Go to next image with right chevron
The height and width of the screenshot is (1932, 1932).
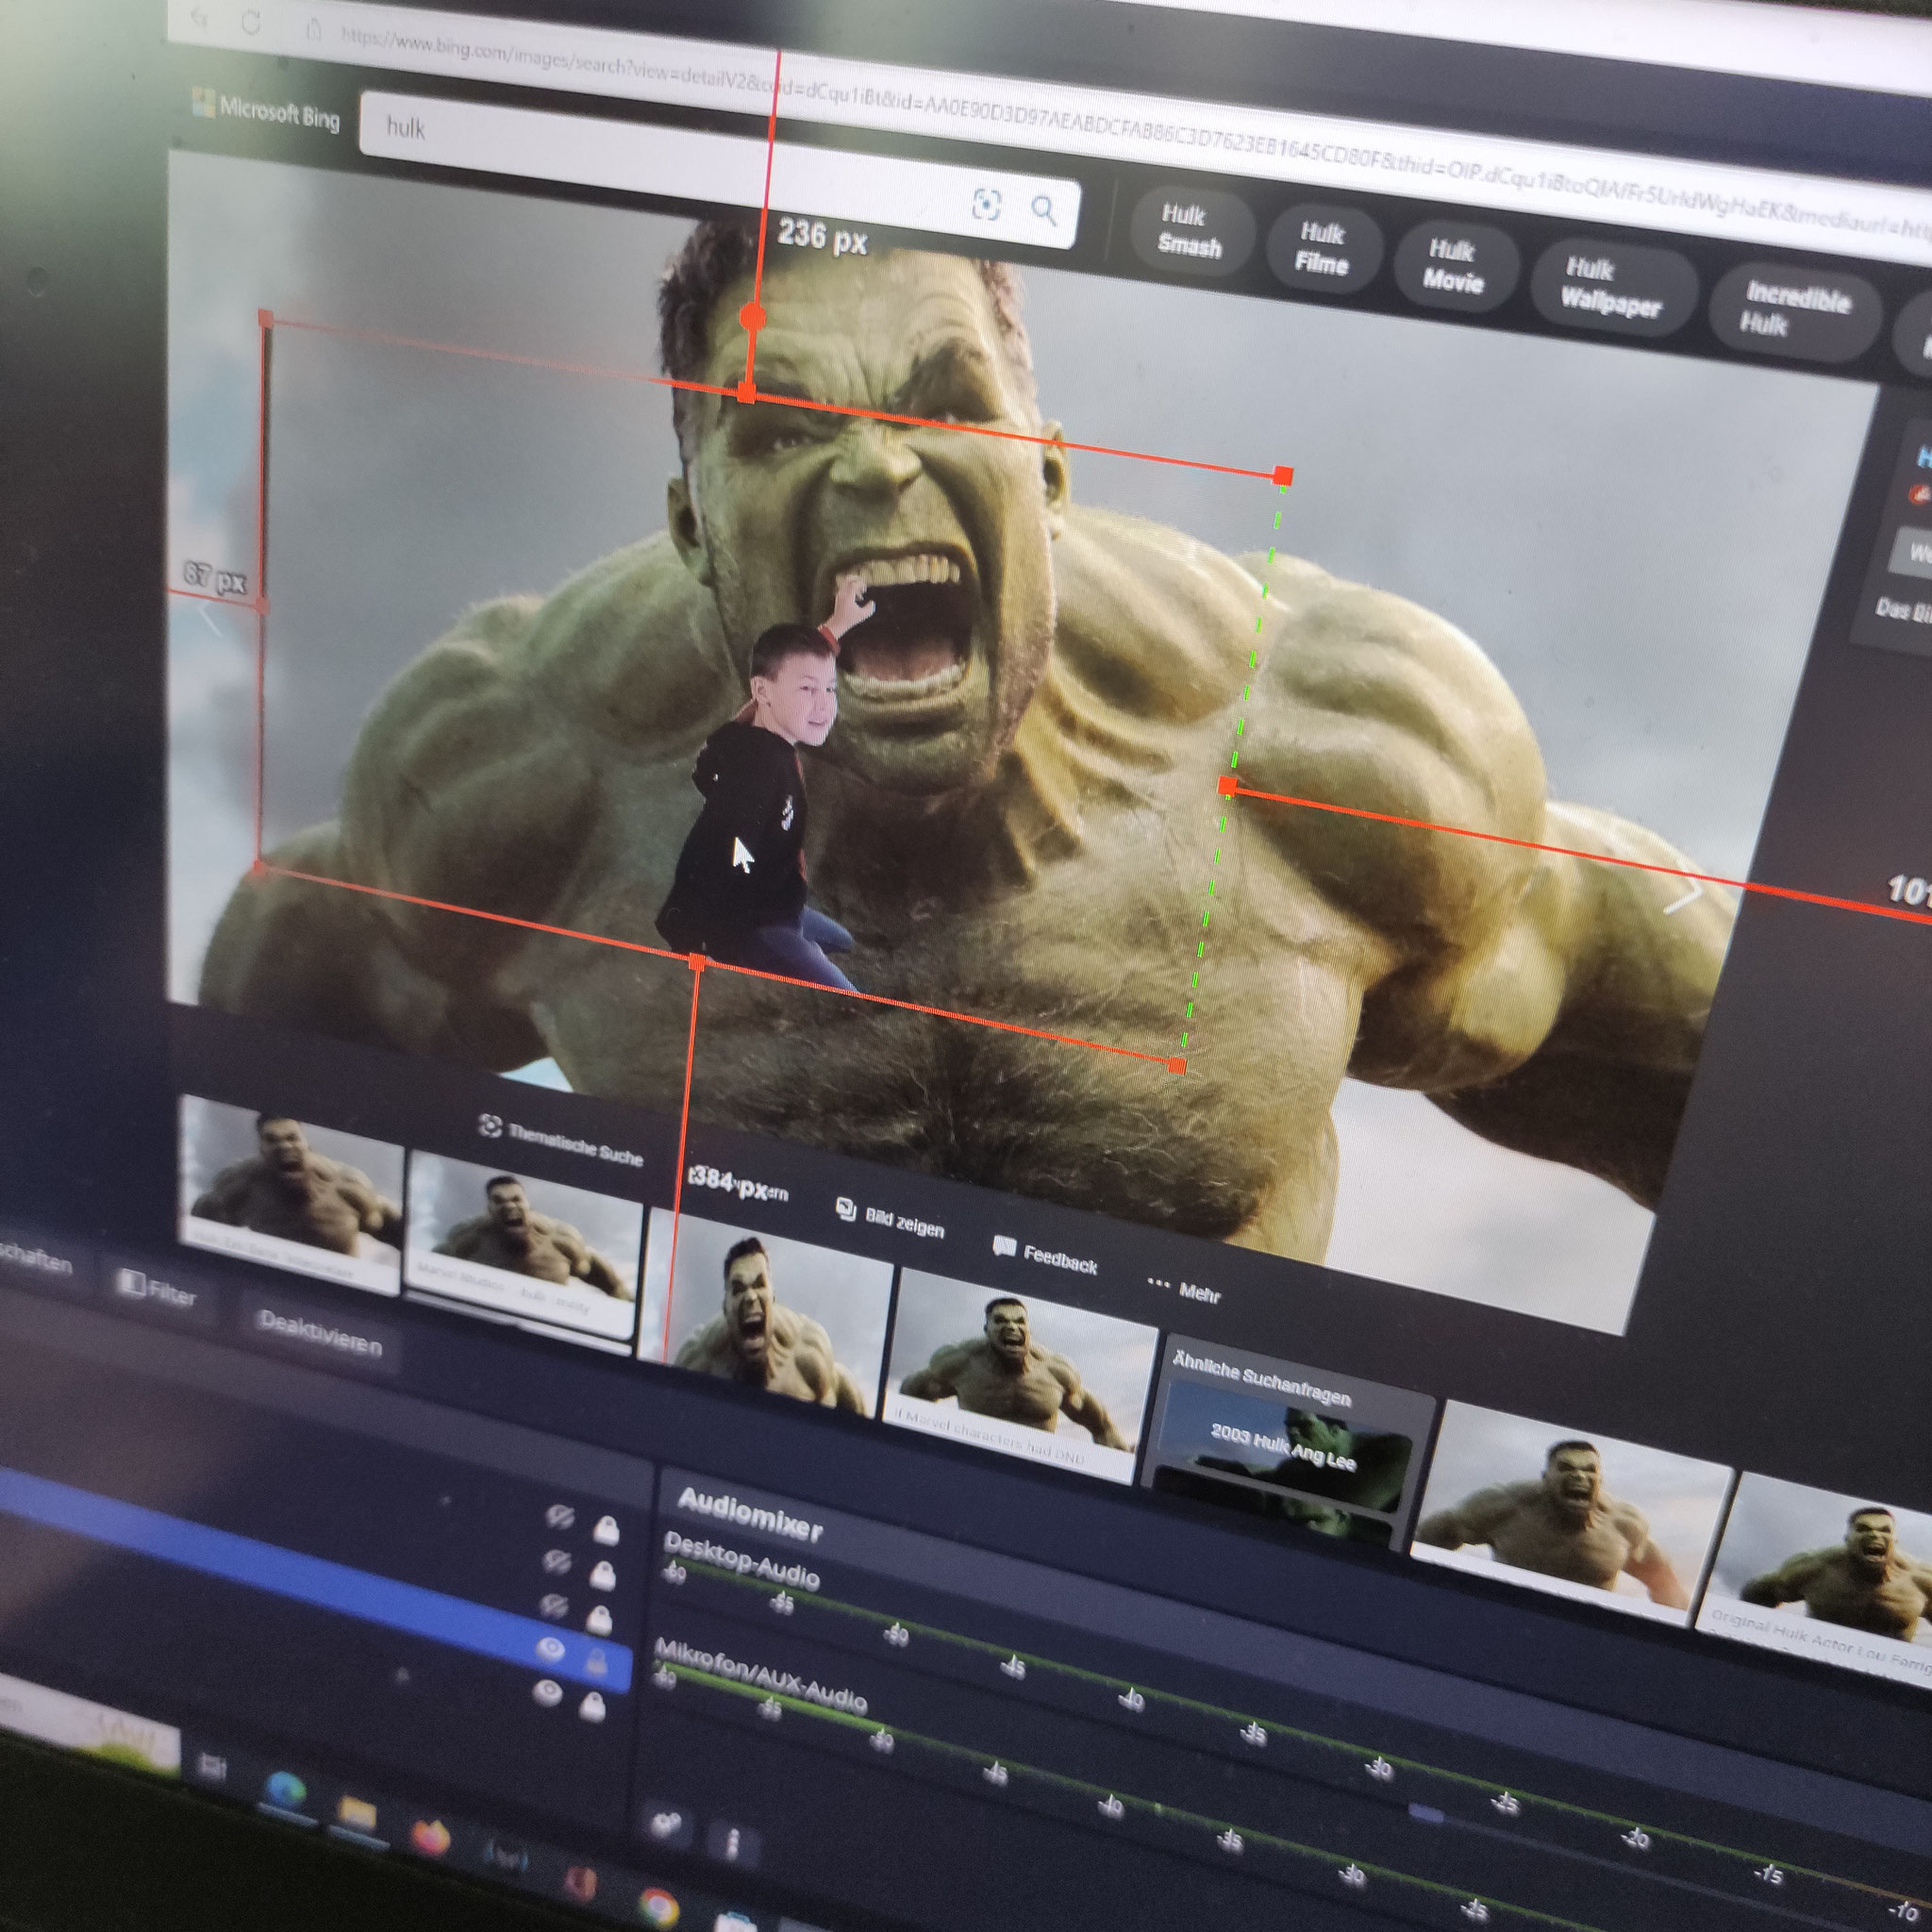[1682, 892]
